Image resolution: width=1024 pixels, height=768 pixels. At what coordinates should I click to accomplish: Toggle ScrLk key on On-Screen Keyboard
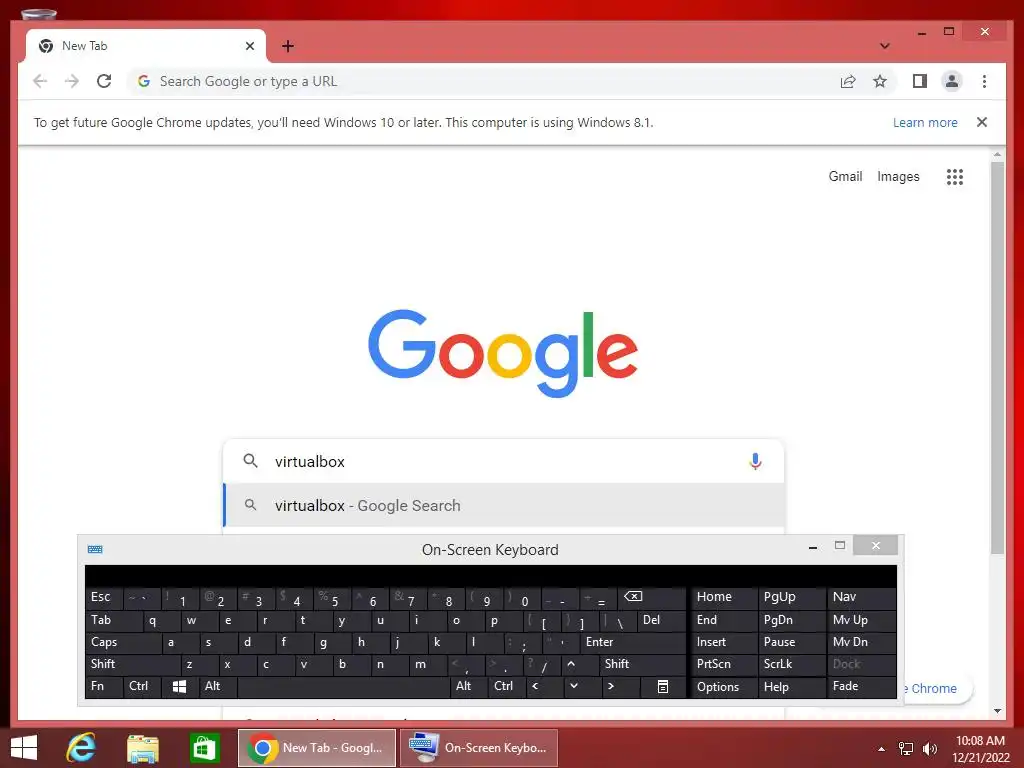pos(792,664)
